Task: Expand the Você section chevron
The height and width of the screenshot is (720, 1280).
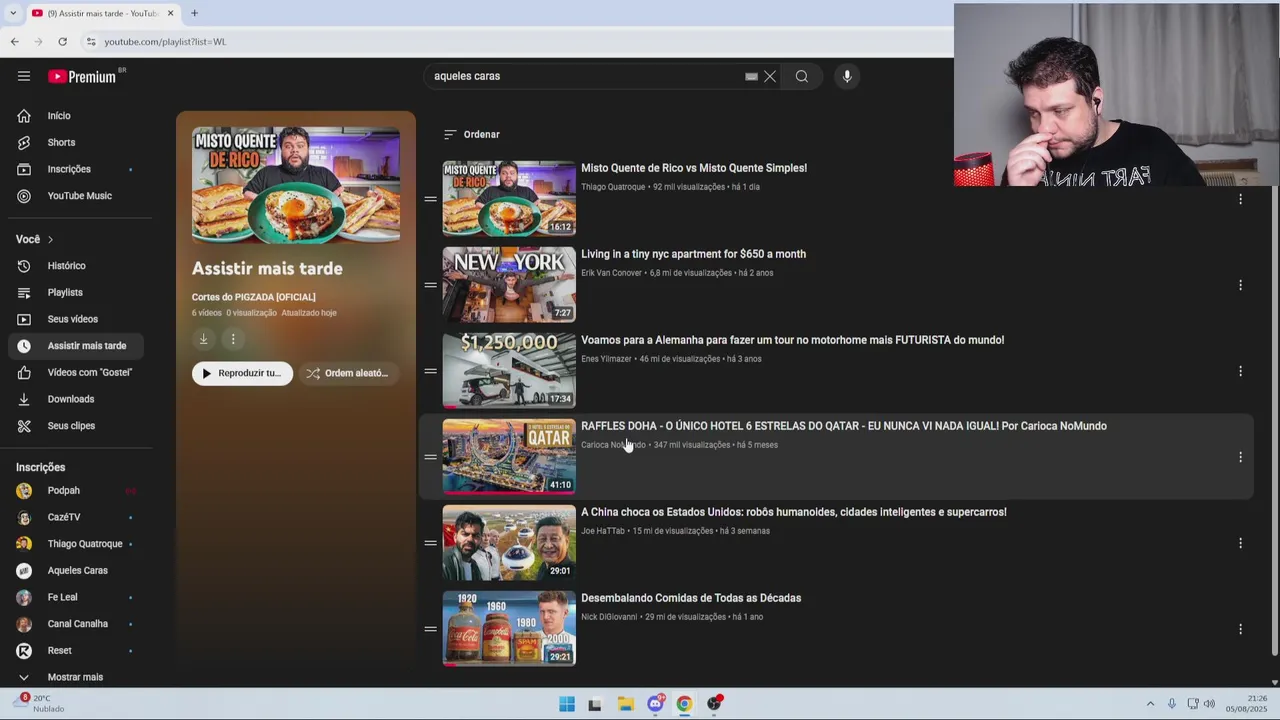Action: (50, 239)
